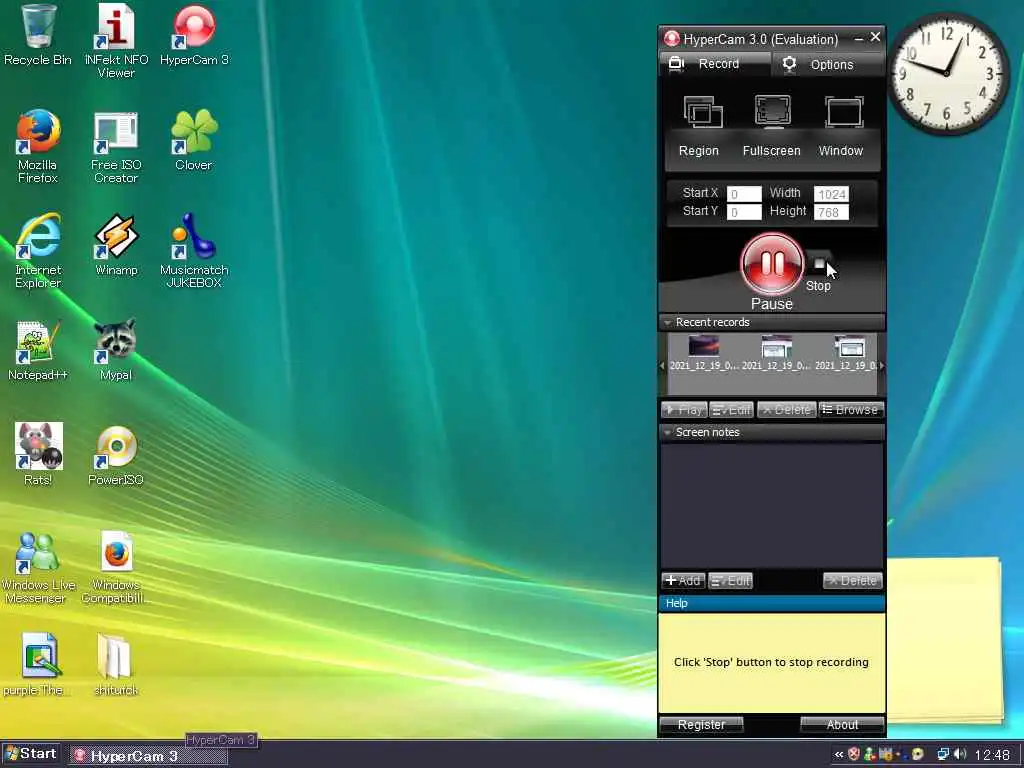Select the HyperCam 3 desktop shortcut
The height and width of the screenshot is (768, 1024).
194,36
